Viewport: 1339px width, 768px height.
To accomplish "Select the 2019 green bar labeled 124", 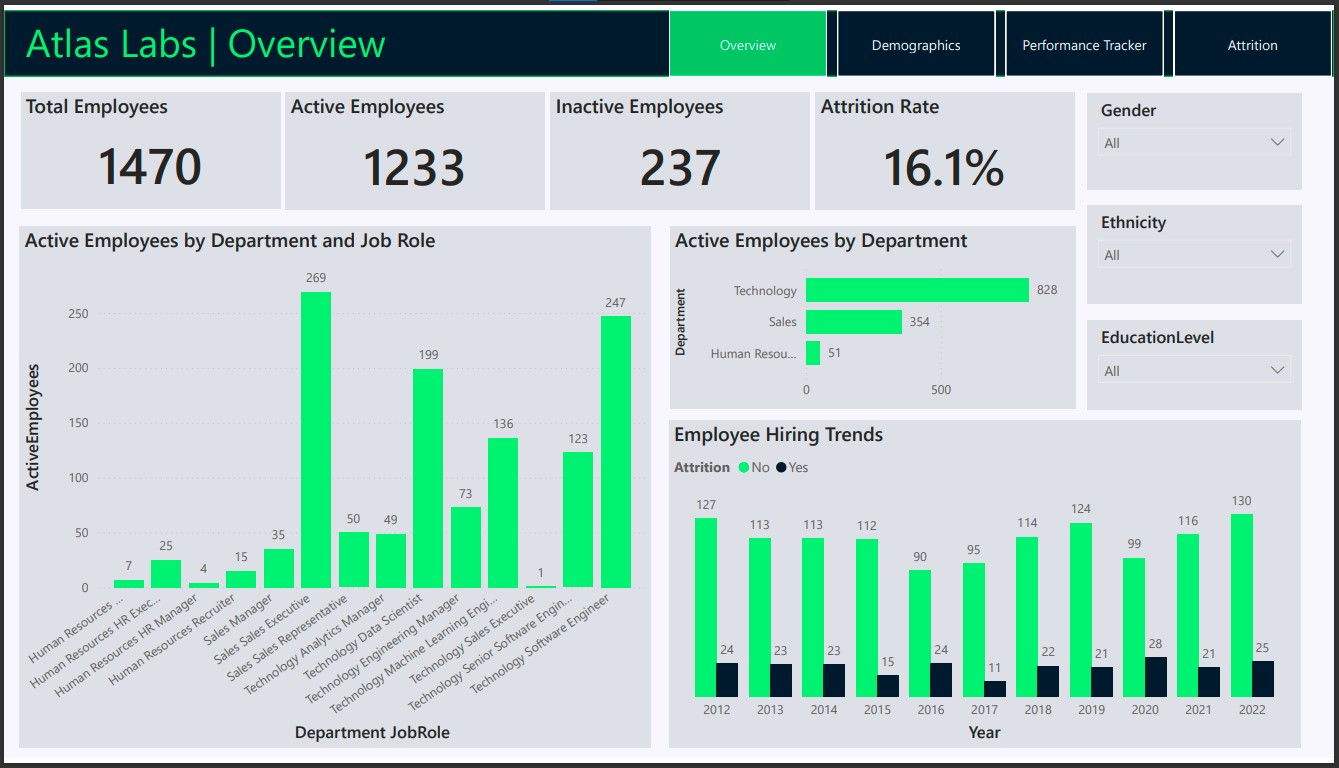I will [x=1081, y=610].
